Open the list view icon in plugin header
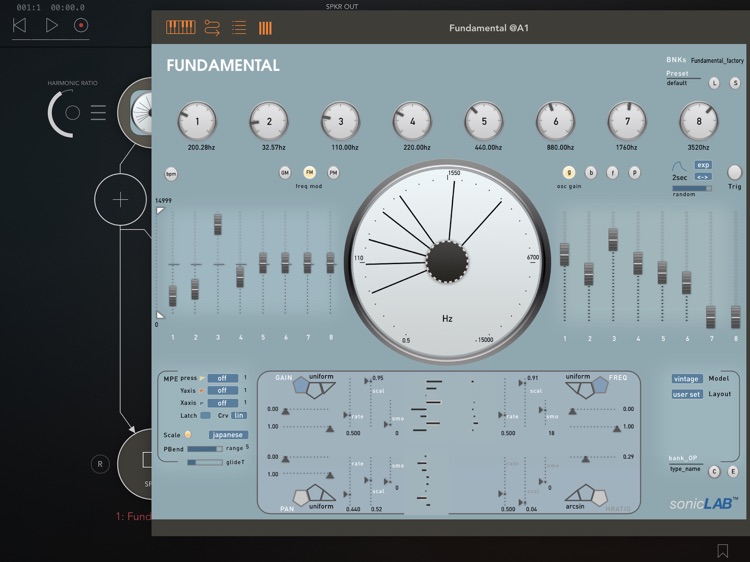 [239, 28]
